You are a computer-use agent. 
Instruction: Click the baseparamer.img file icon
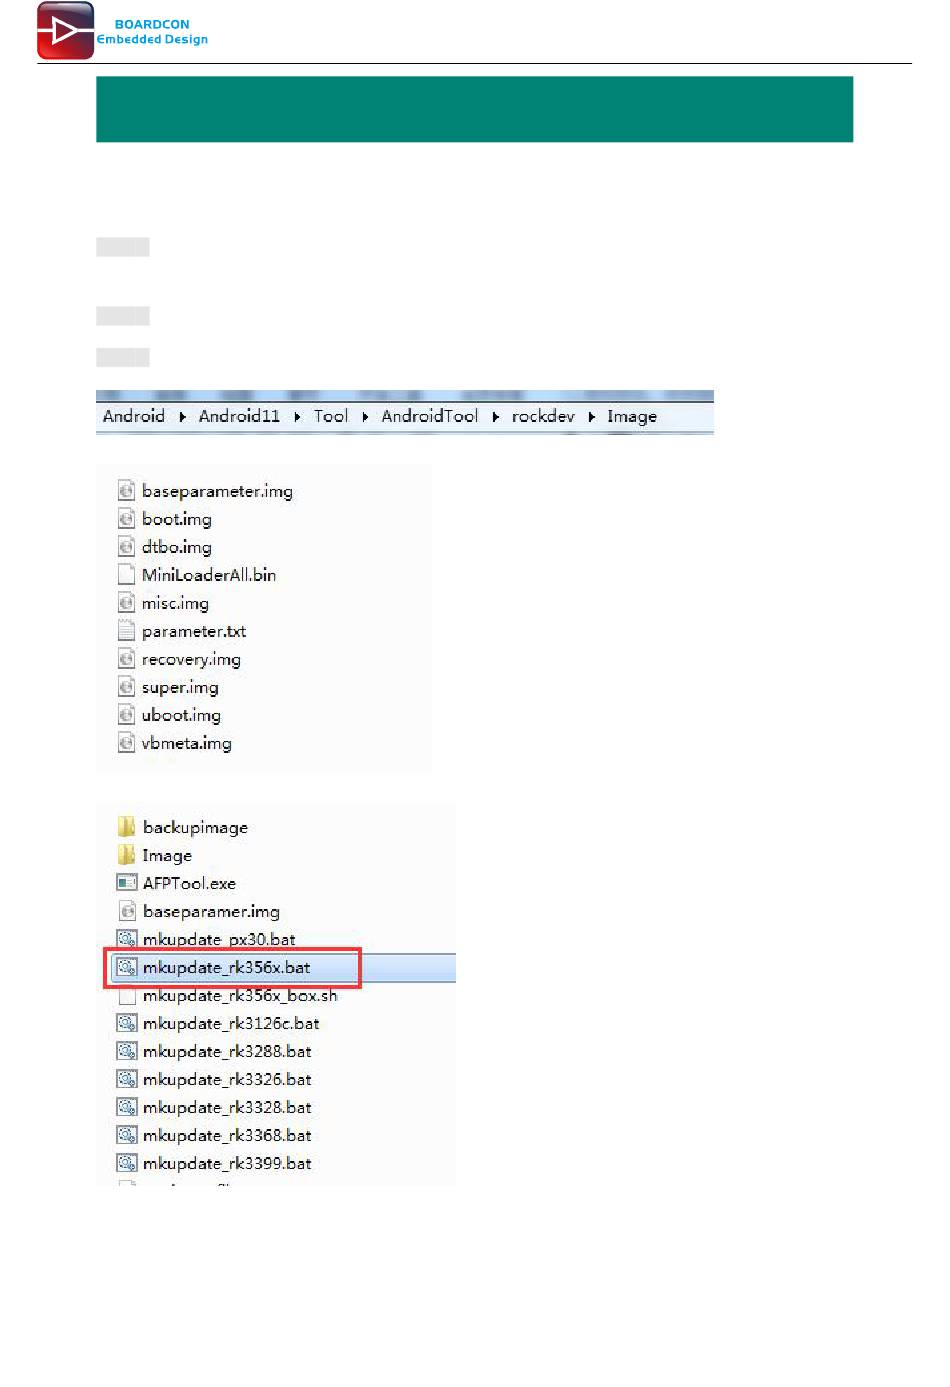(x=127, y=911)
